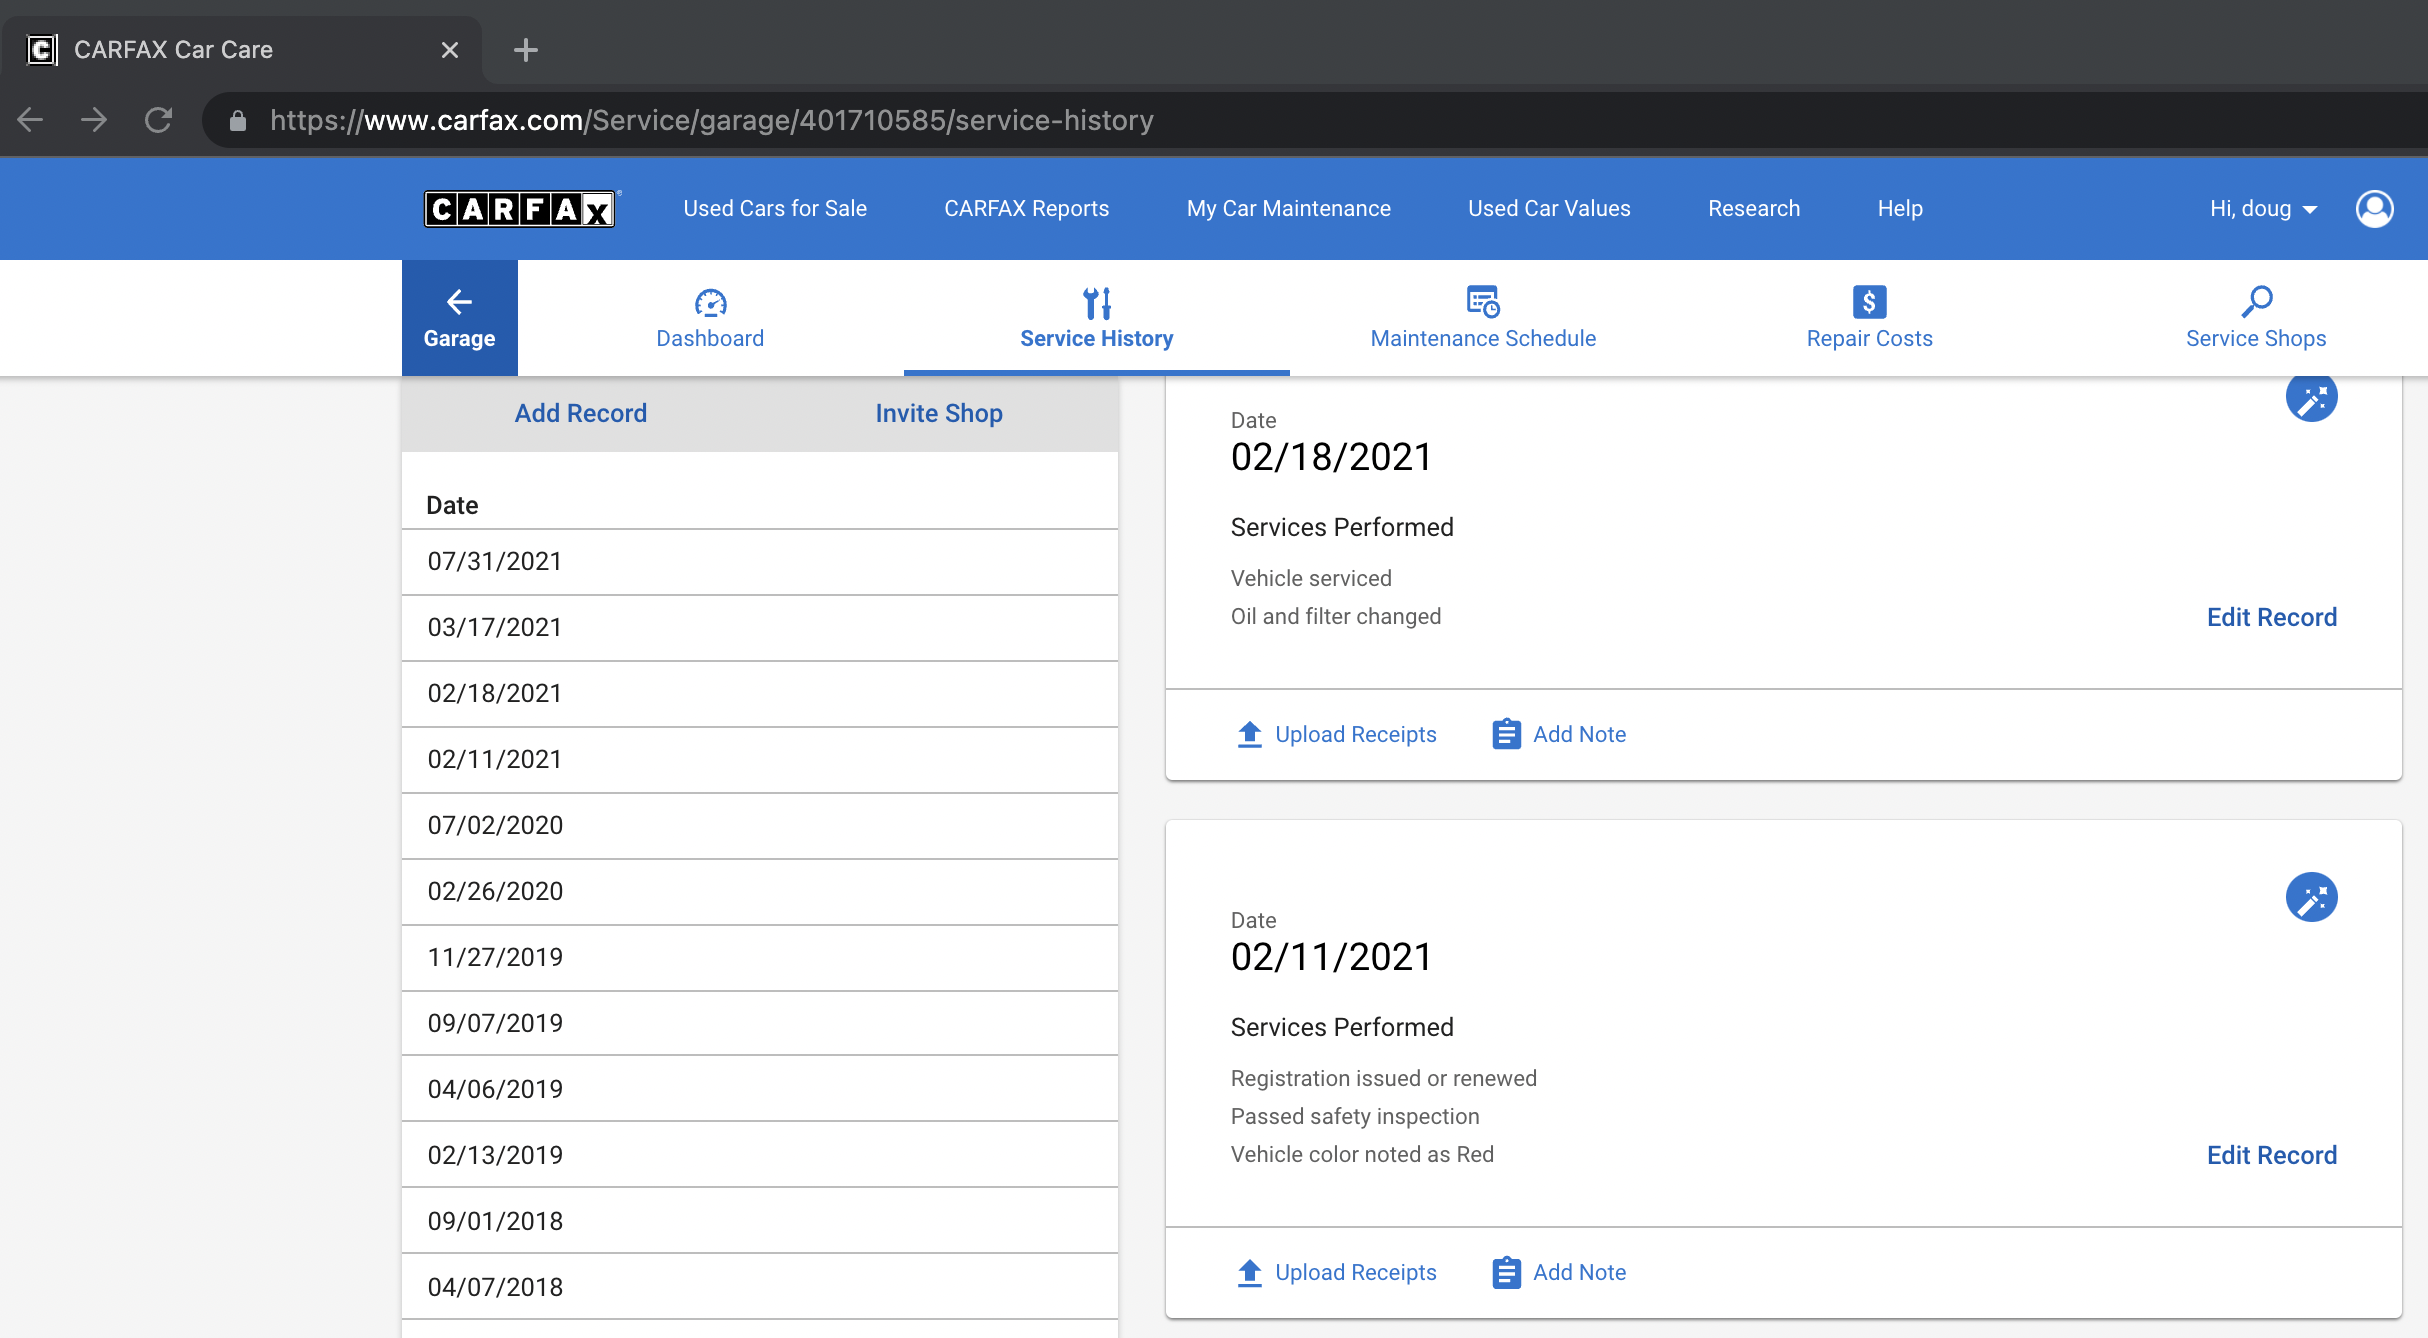Click 'Oil and filter changed' service text
This screenshot has width=2428, height=1338.
pos(1336,616)
